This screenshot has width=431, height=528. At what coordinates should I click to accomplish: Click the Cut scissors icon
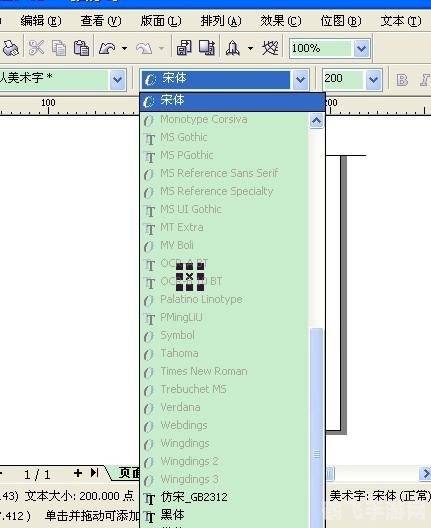coord(36,48)
